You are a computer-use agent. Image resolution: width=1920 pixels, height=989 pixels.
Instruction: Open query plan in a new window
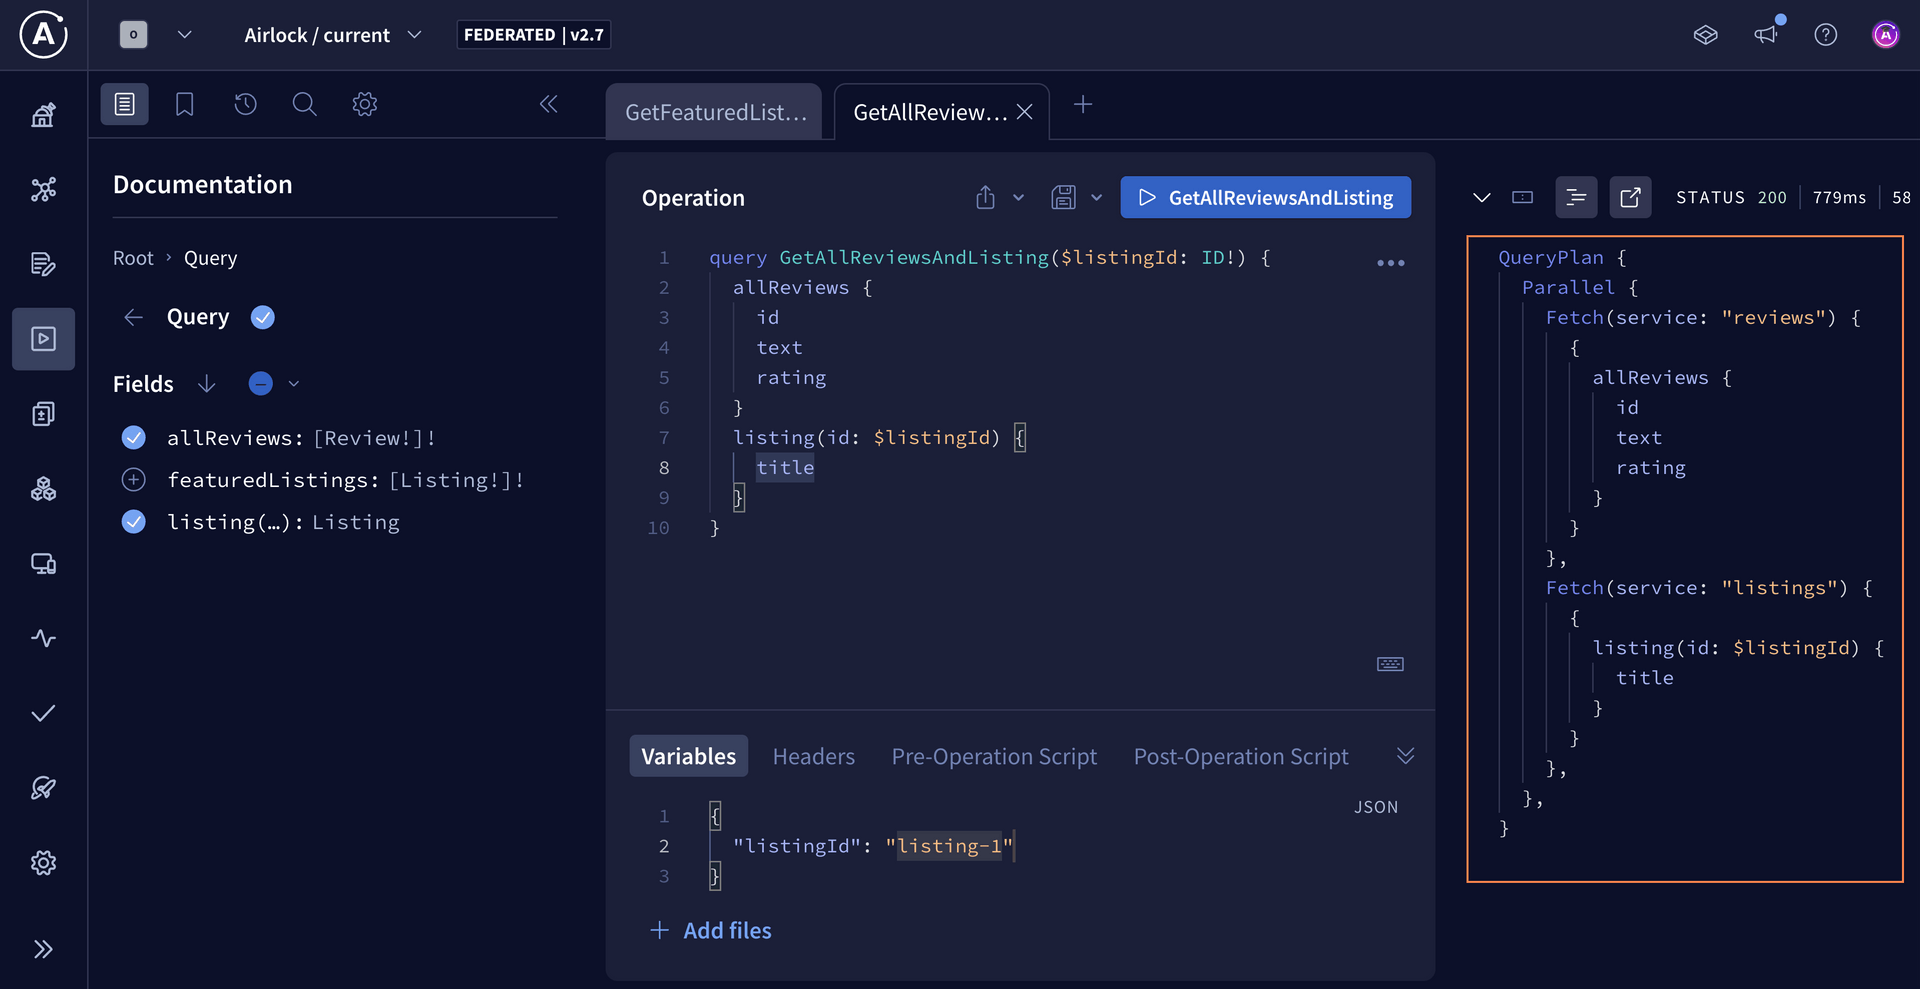[1630, 197]
